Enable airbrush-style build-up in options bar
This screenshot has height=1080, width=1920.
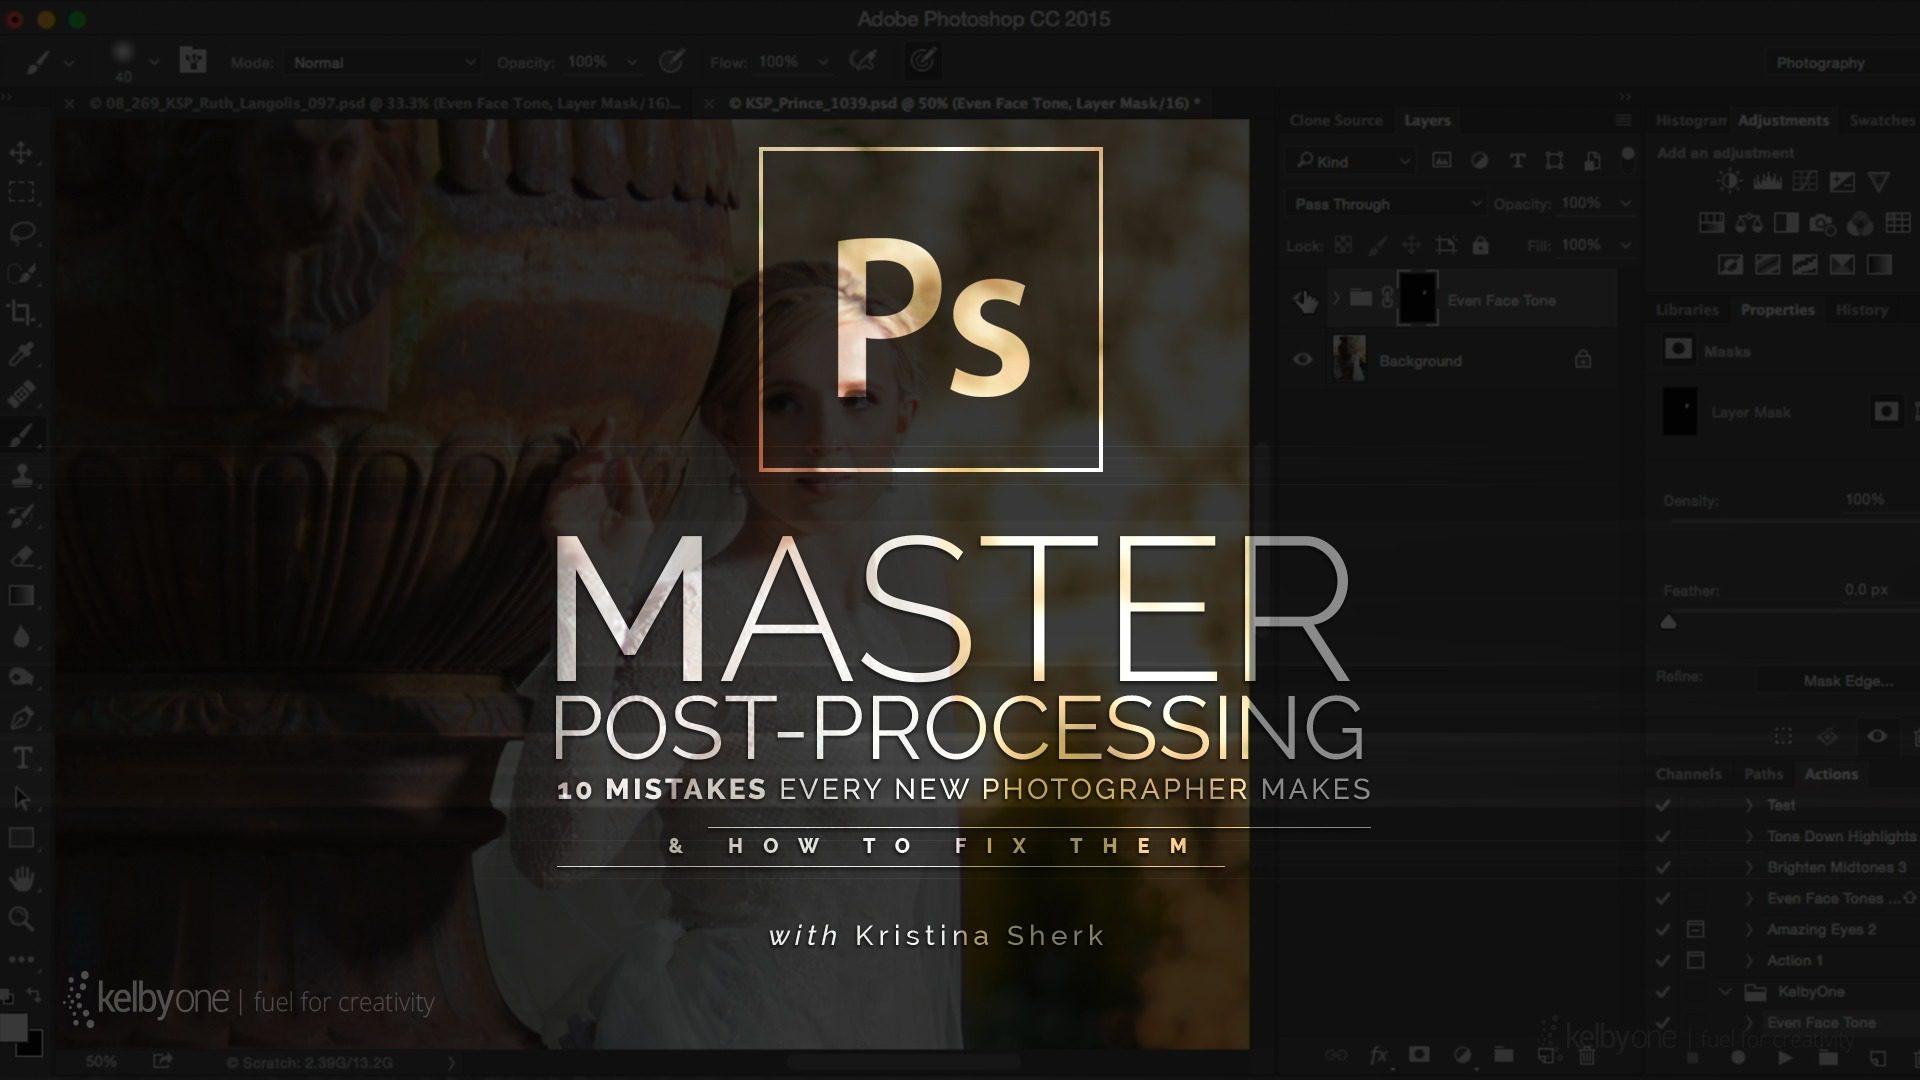[x=863, y=61]
